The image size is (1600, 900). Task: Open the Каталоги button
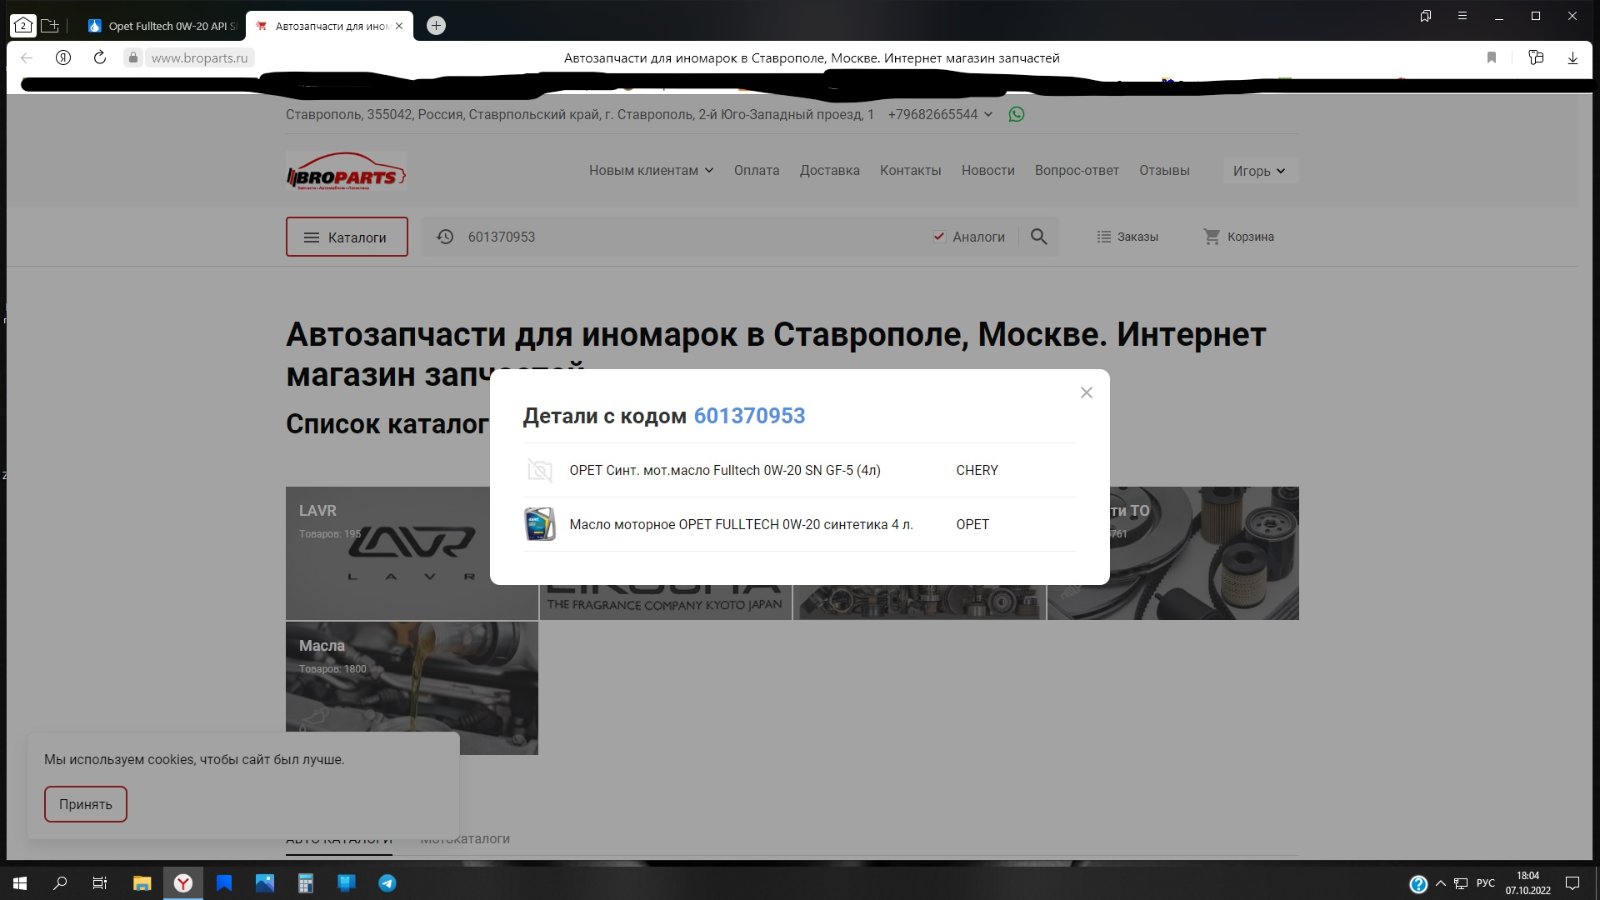[x=347, y=237]
